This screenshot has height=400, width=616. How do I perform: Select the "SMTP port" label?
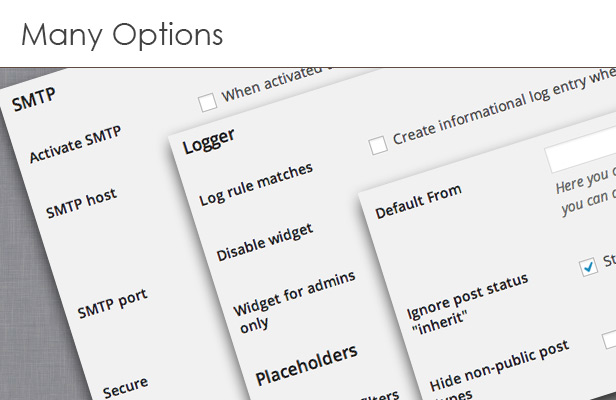tap(112, 302)
